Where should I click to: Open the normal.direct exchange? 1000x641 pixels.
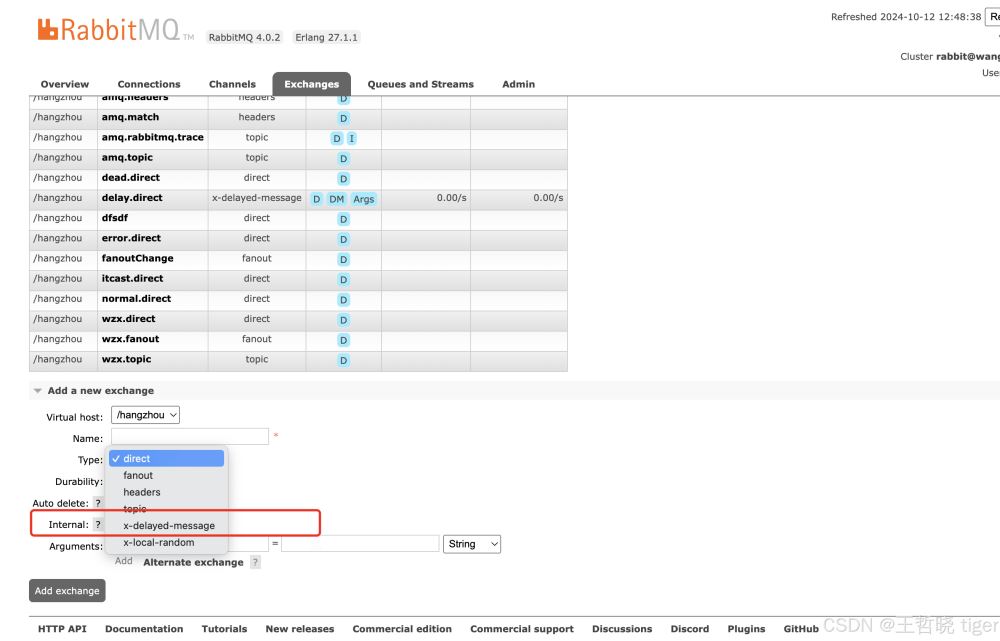[x=136, y=298]
